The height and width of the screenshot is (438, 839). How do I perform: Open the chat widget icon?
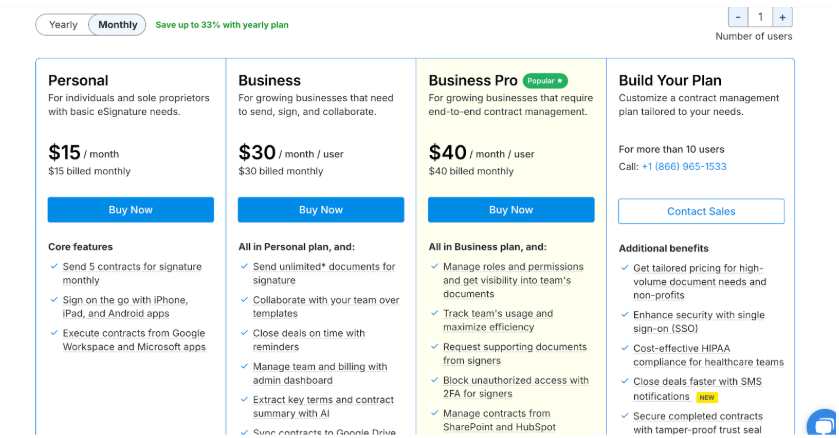(x=825, y=424)
